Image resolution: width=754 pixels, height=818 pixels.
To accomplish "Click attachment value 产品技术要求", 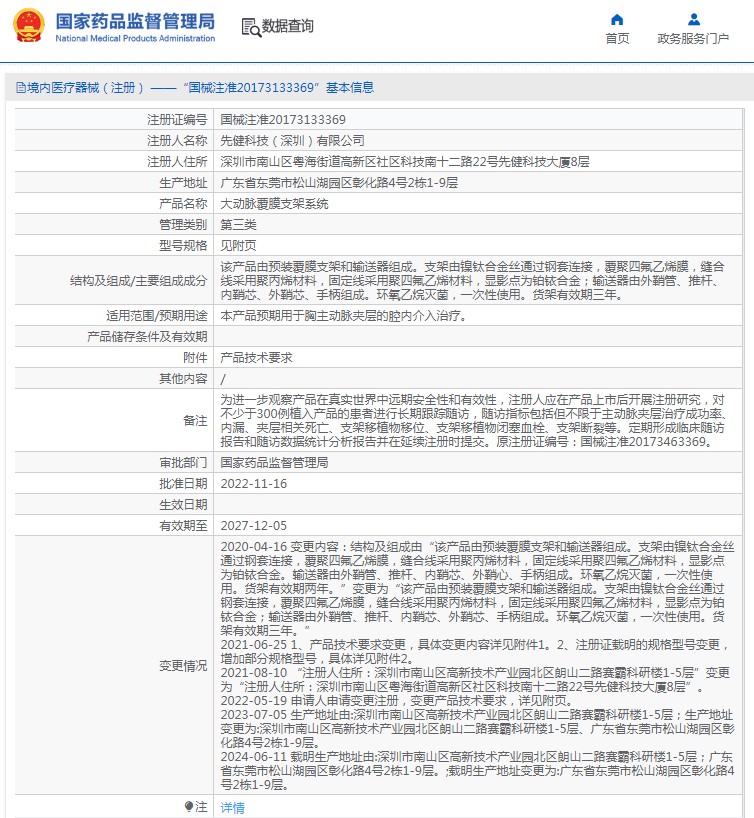I will [256, 357].
